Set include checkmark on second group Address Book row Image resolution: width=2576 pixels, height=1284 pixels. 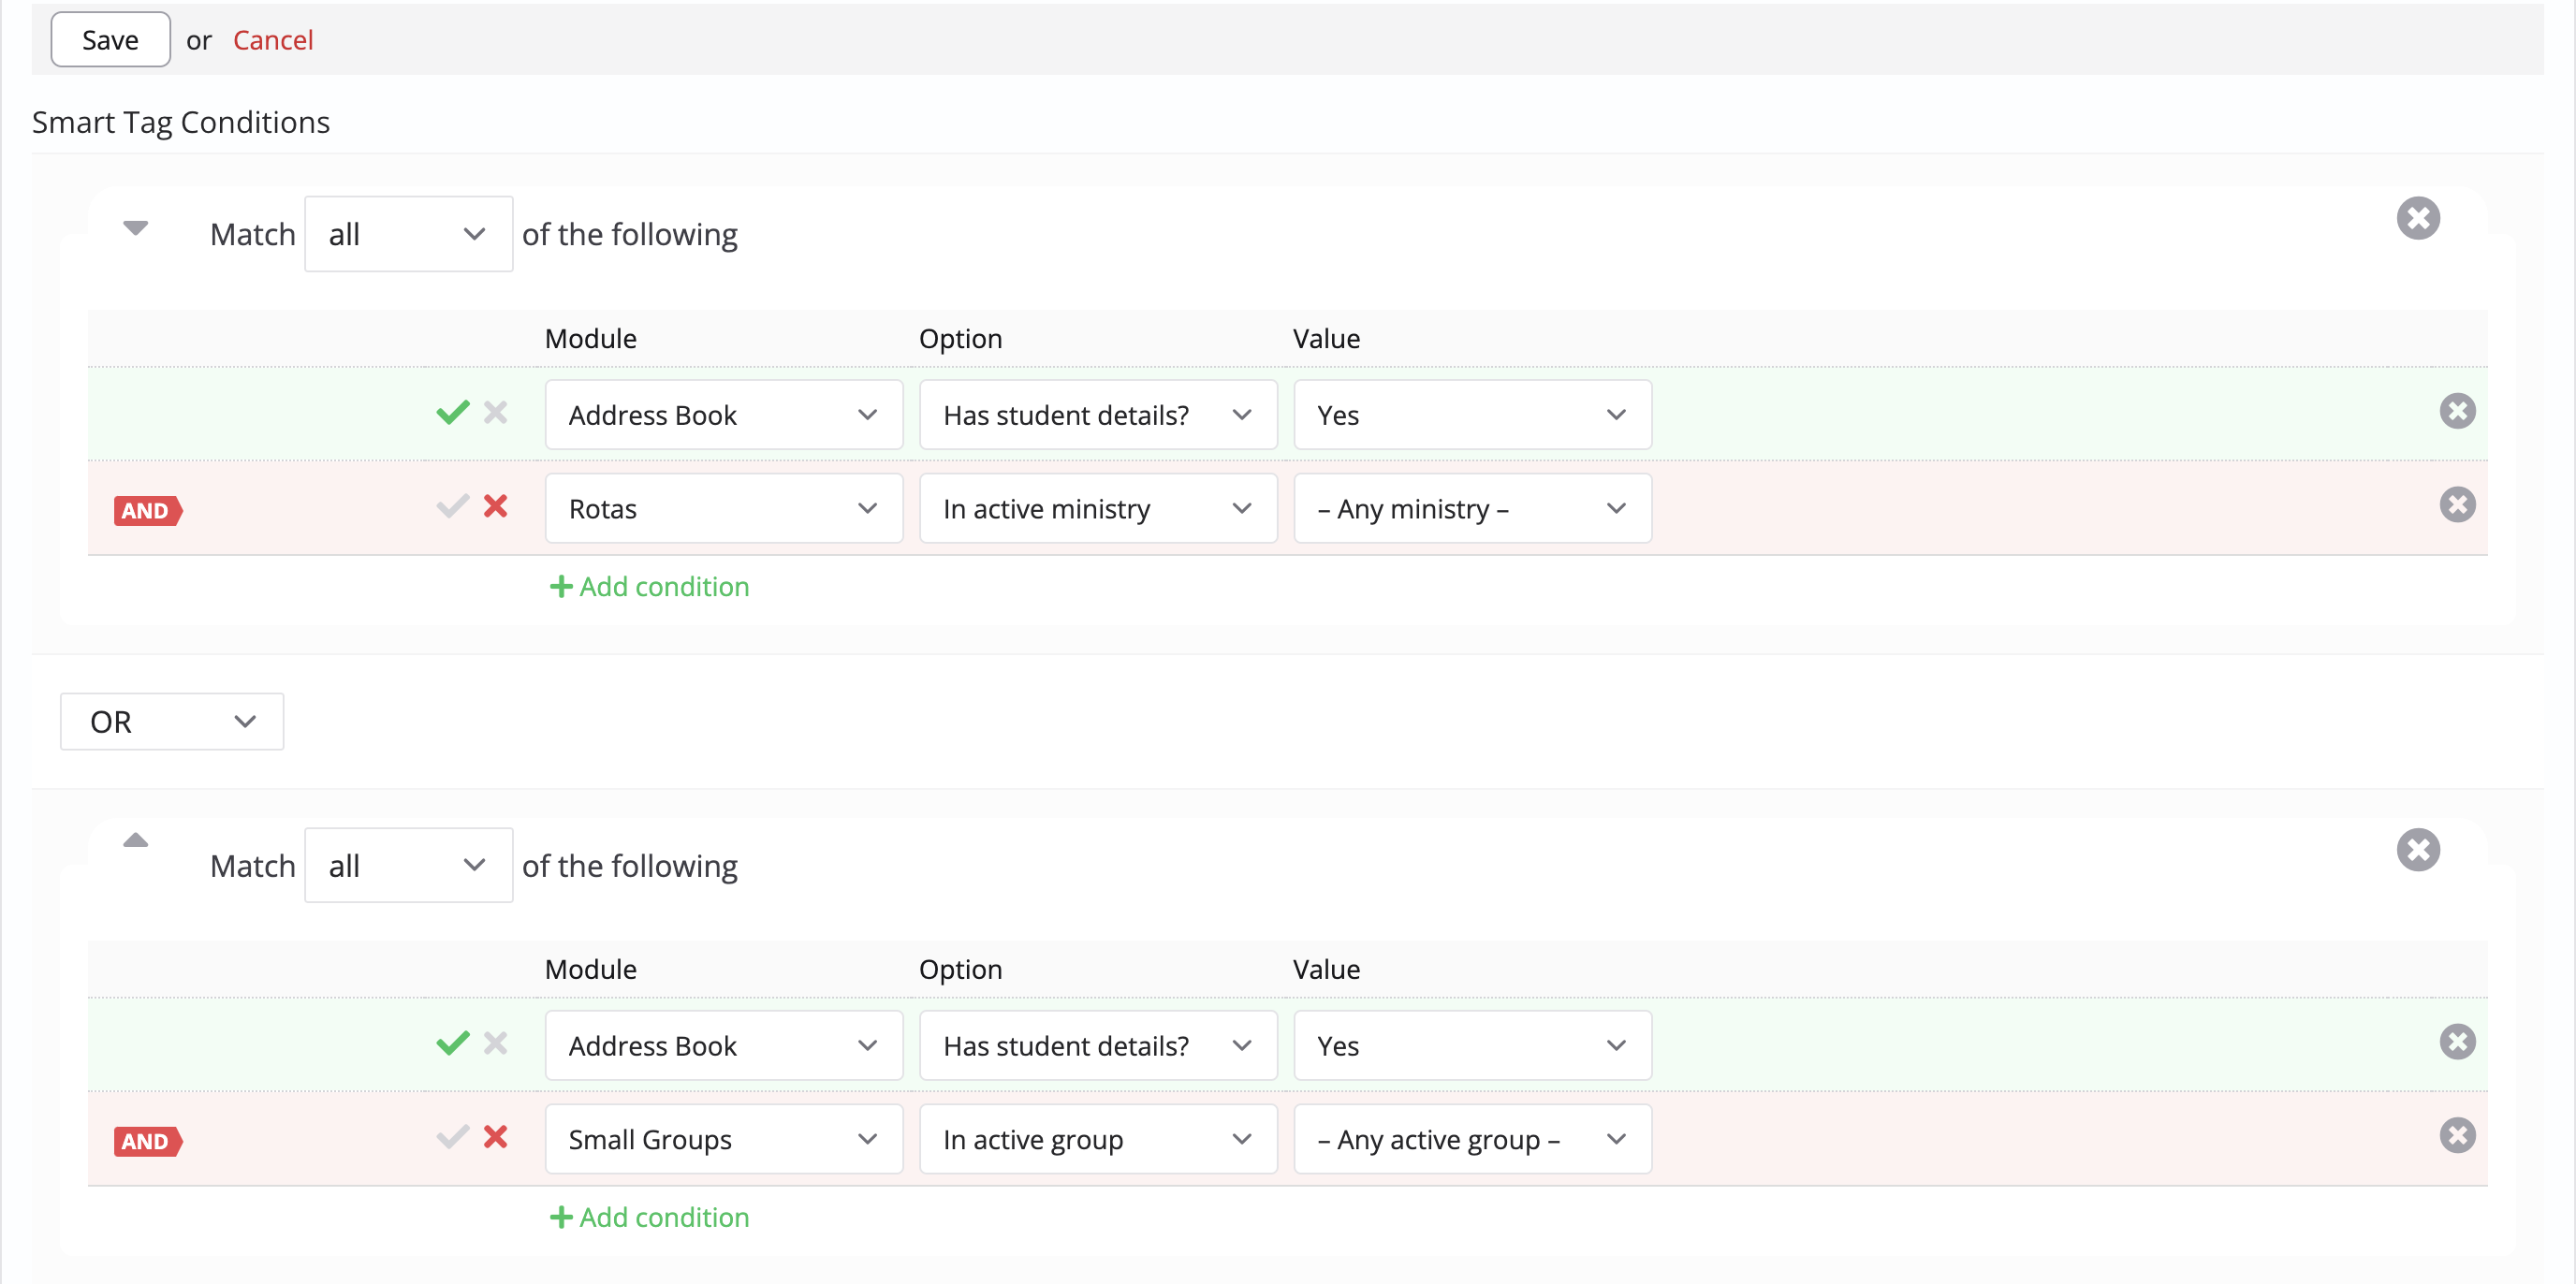(453, 1043)
